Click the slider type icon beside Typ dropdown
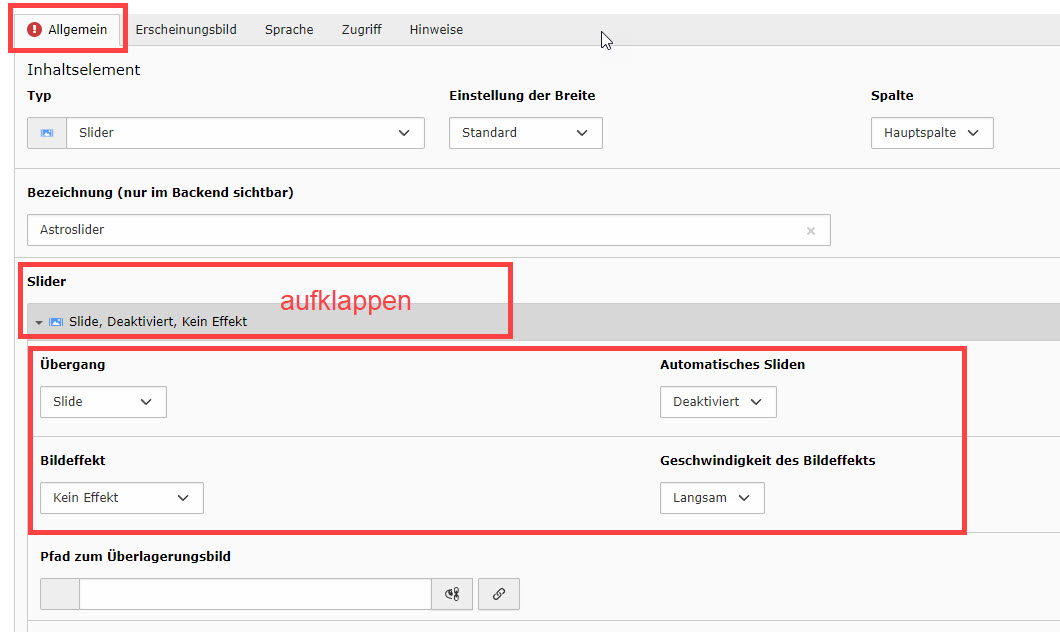This screenshot has height=632, width=1060. coord(47,133)
